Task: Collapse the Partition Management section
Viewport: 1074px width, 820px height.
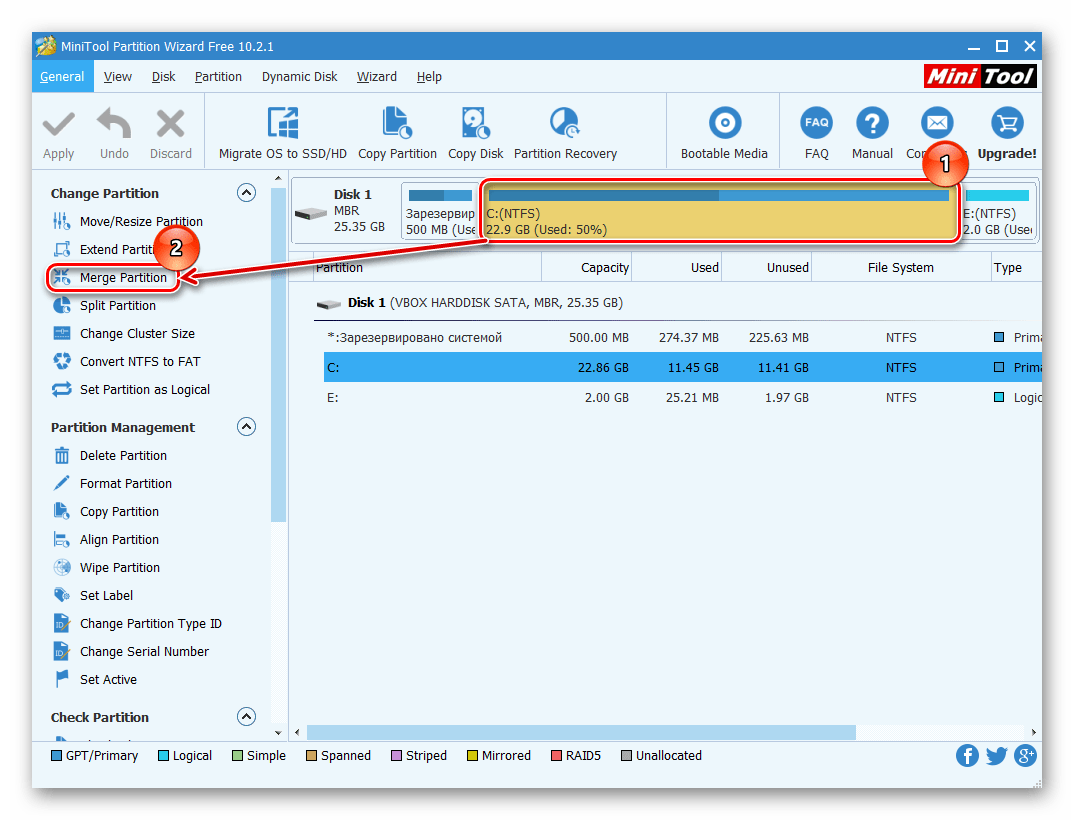Action: [247, 427]
